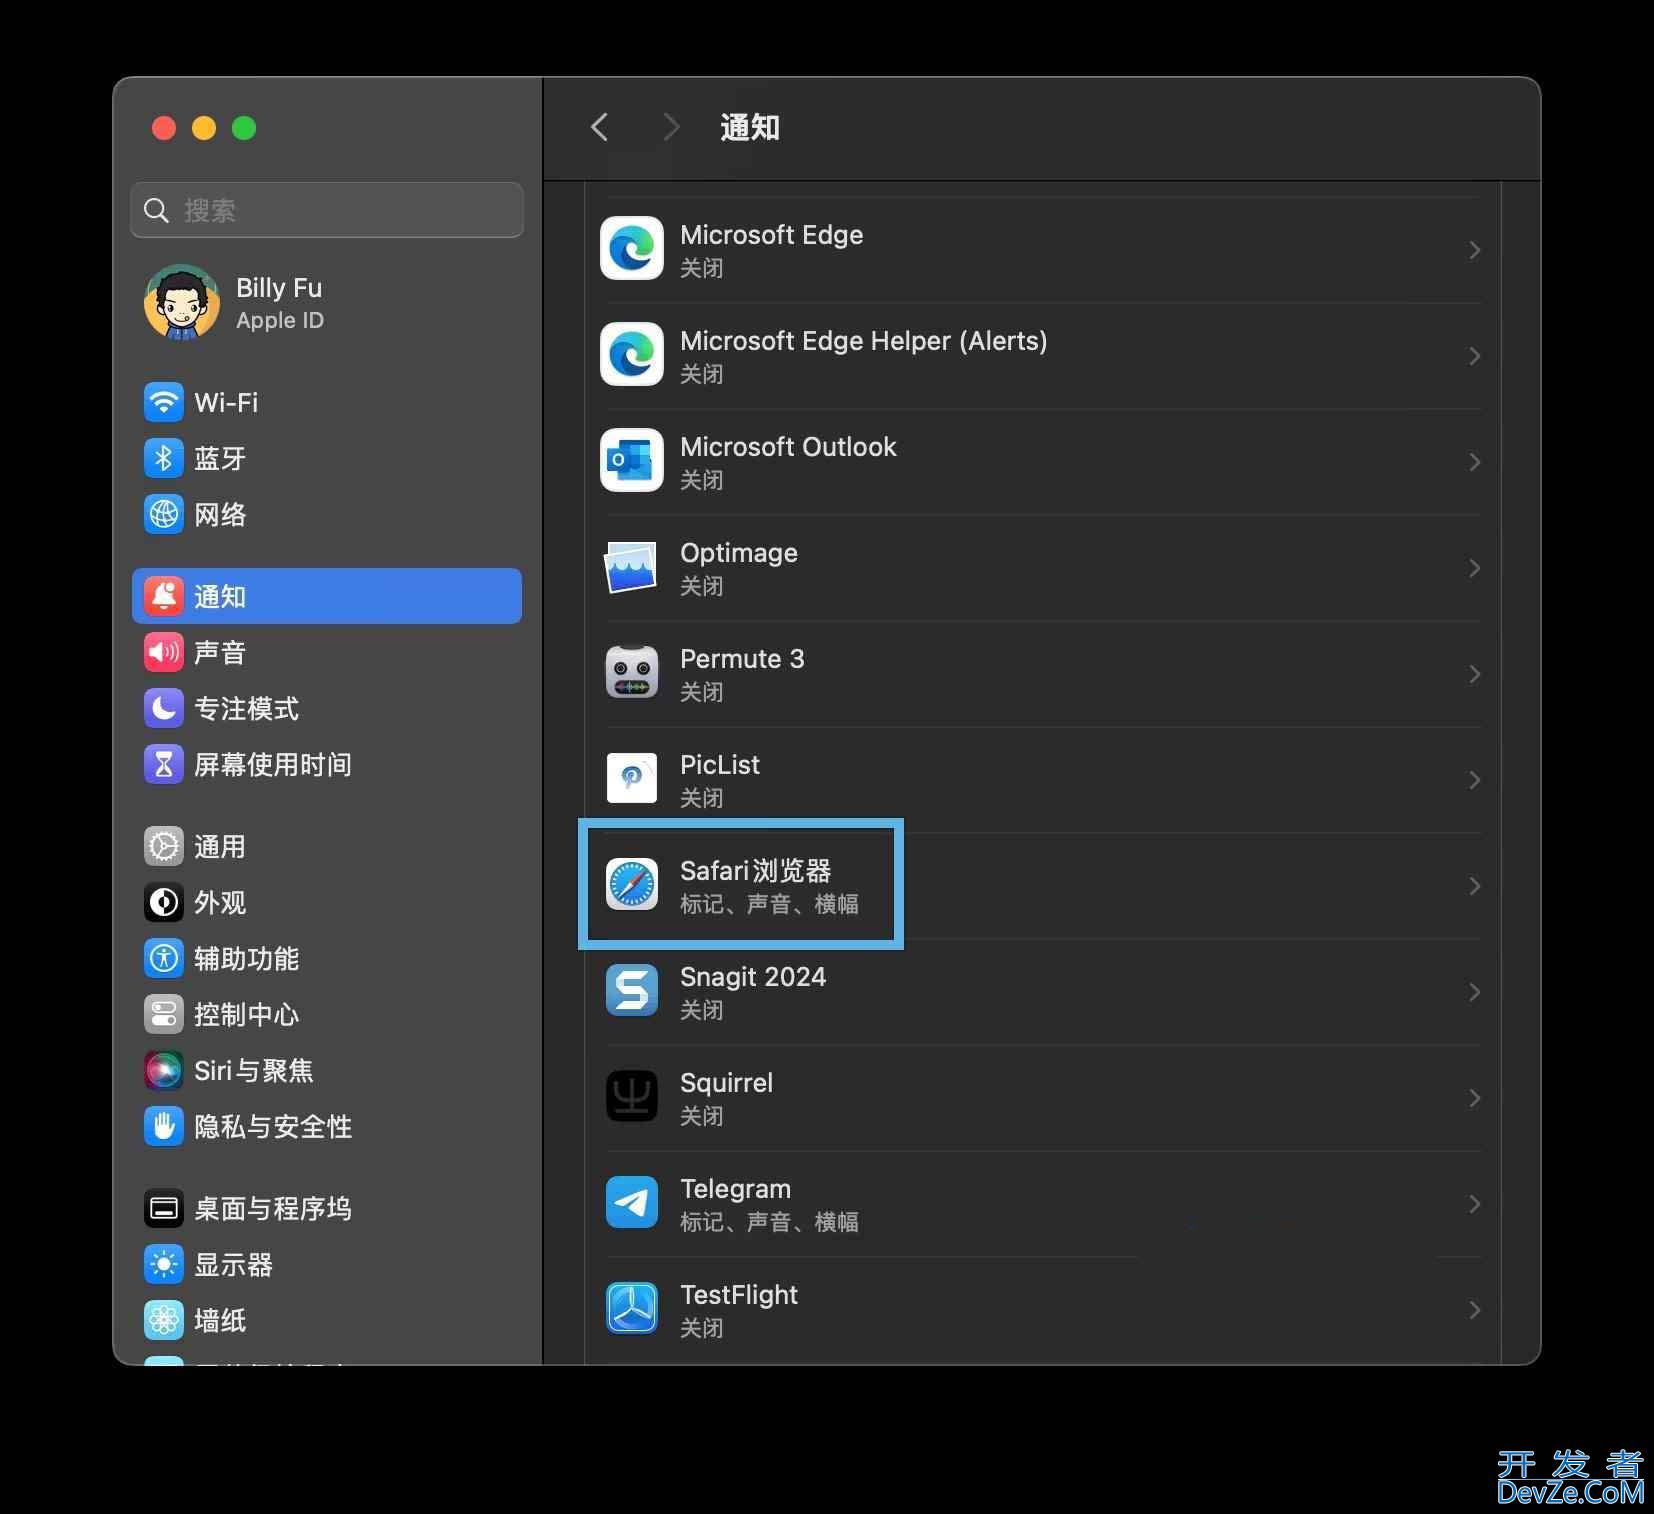Click the Appearance (外观) icon
Screen dimensions: 1654x1514
coord(164,902)
